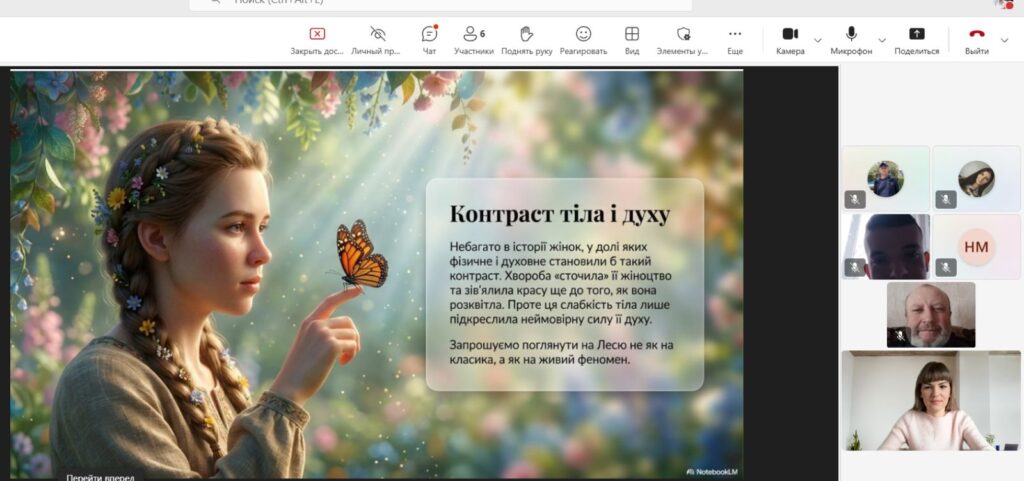Show the participants list (Участники)
The width and height of the screenshot is (1024, 481).
tap(473, 35)
